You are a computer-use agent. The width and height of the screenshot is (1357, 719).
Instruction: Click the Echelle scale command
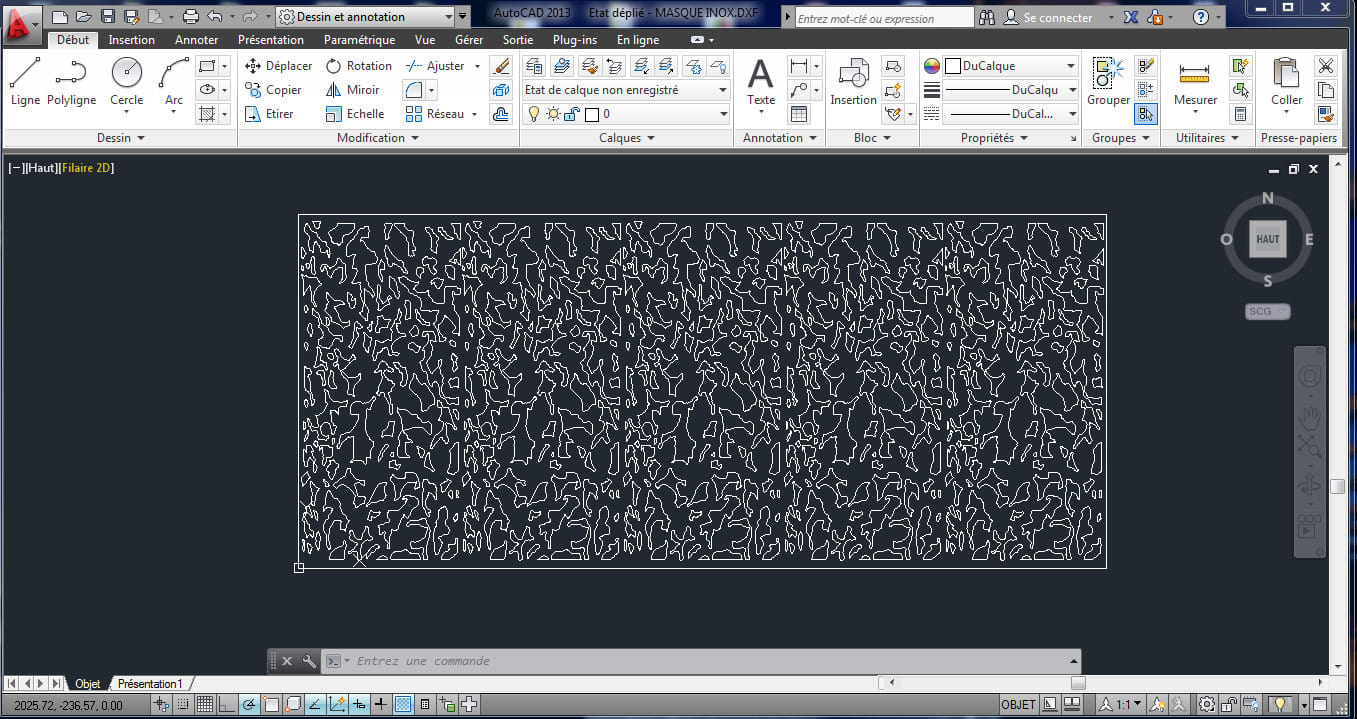(x=355, y=114)
